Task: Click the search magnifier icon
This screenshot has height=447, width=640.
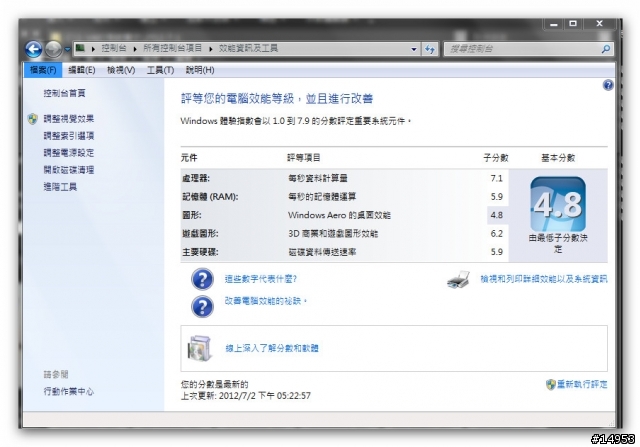Action: pyautogui.click(x=606, y=49)
